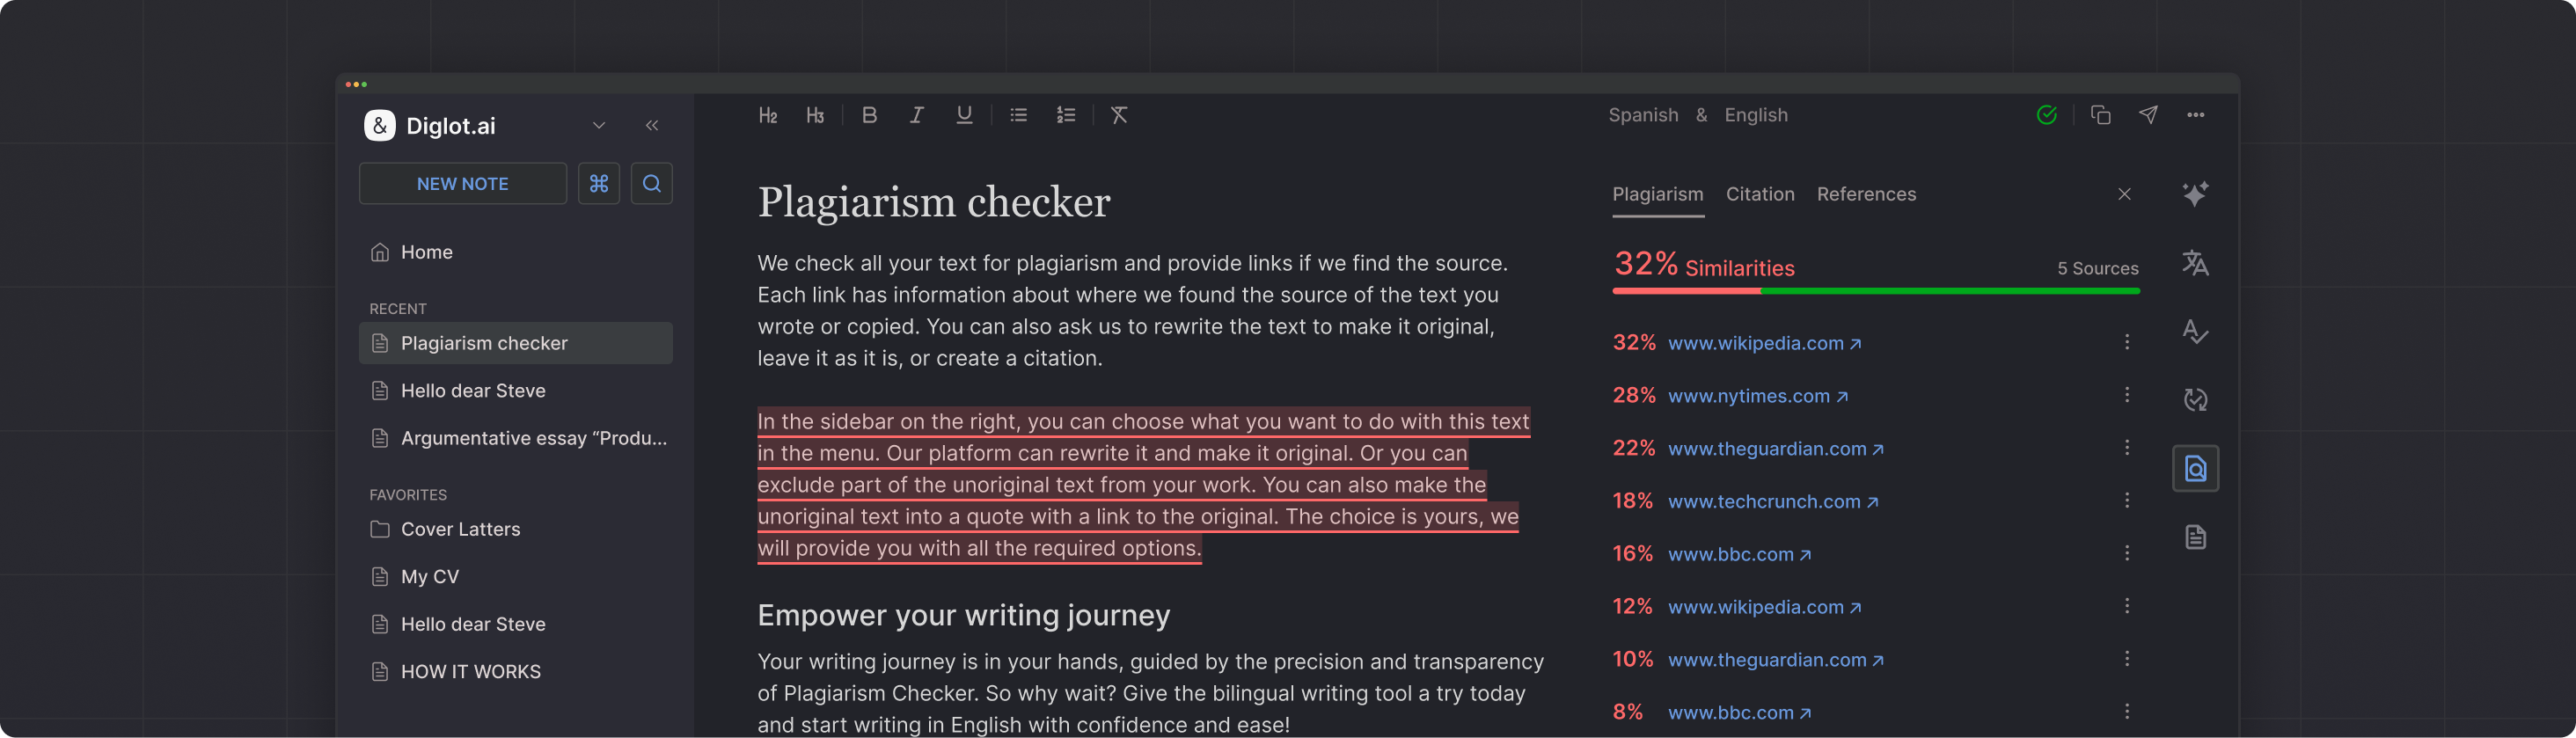This screenshot has height=738, width=2576.
Task: Collapse the left sidebar with the chevron
Action: pyautogui.click(x=652, y=125)
